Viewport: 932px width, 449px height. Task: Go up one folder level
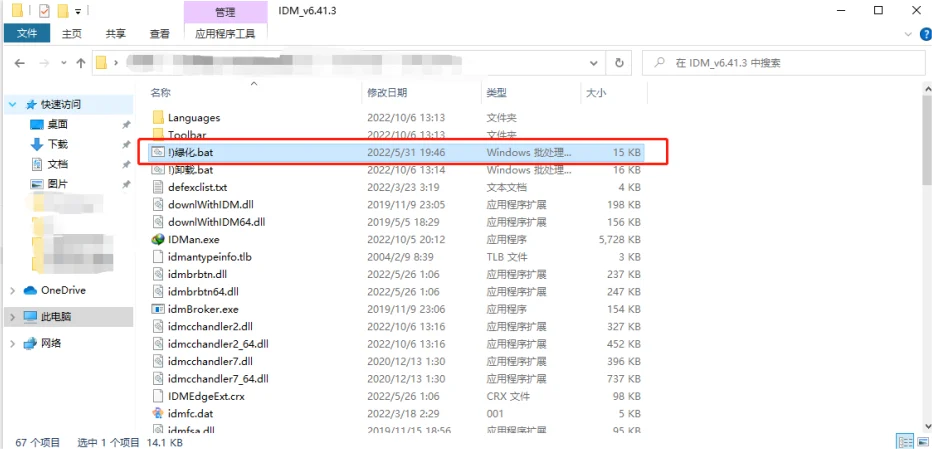tap(81, 63)
